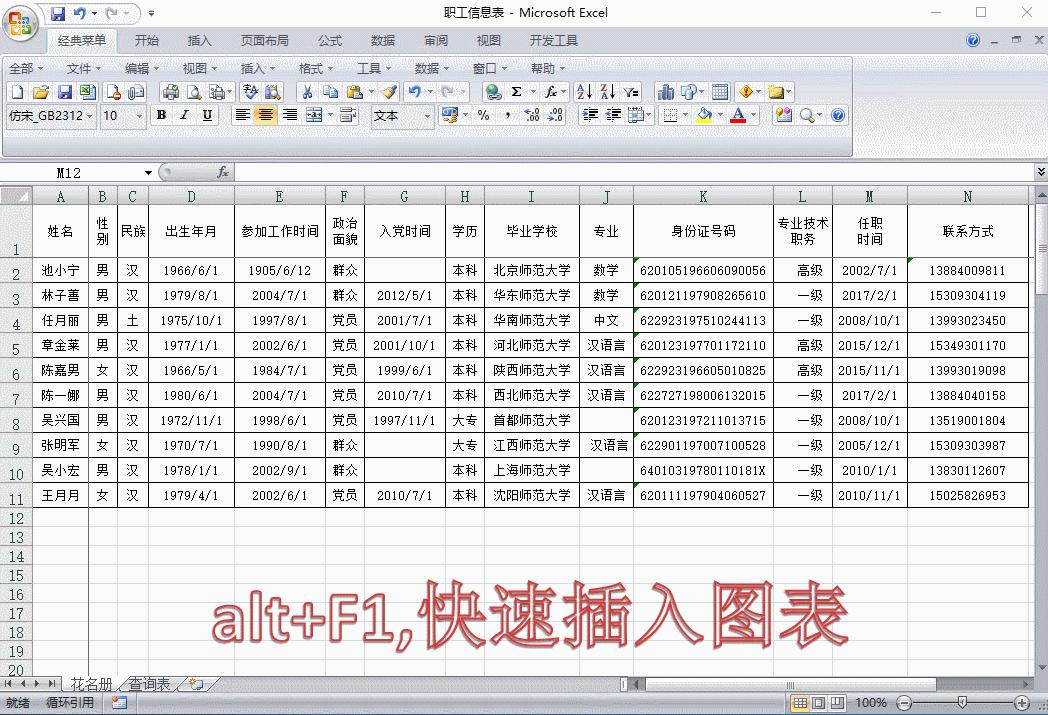Expand the fill color dropdown arrow
The height and width of the screenshot is (715, 1048).
point(720,116)
